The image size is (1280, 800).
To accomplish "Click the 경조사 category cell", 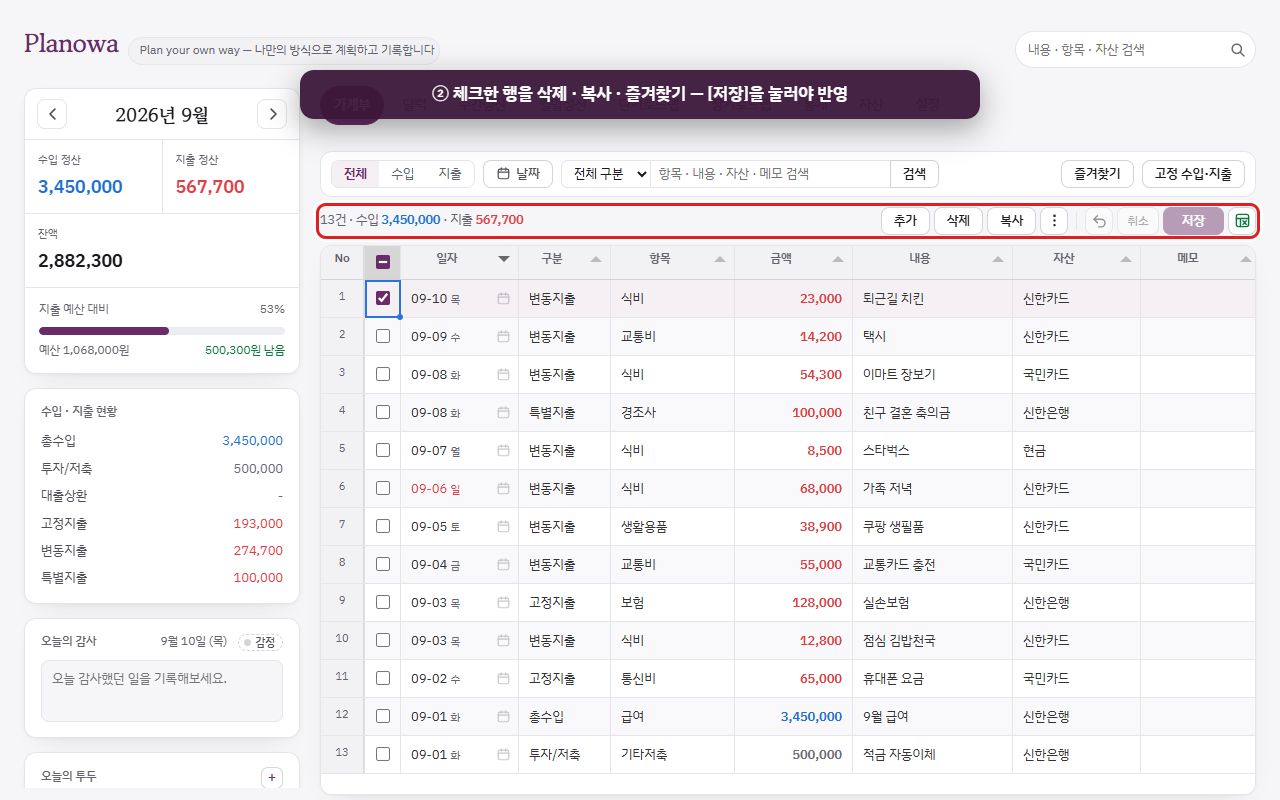I will [672, 412].
